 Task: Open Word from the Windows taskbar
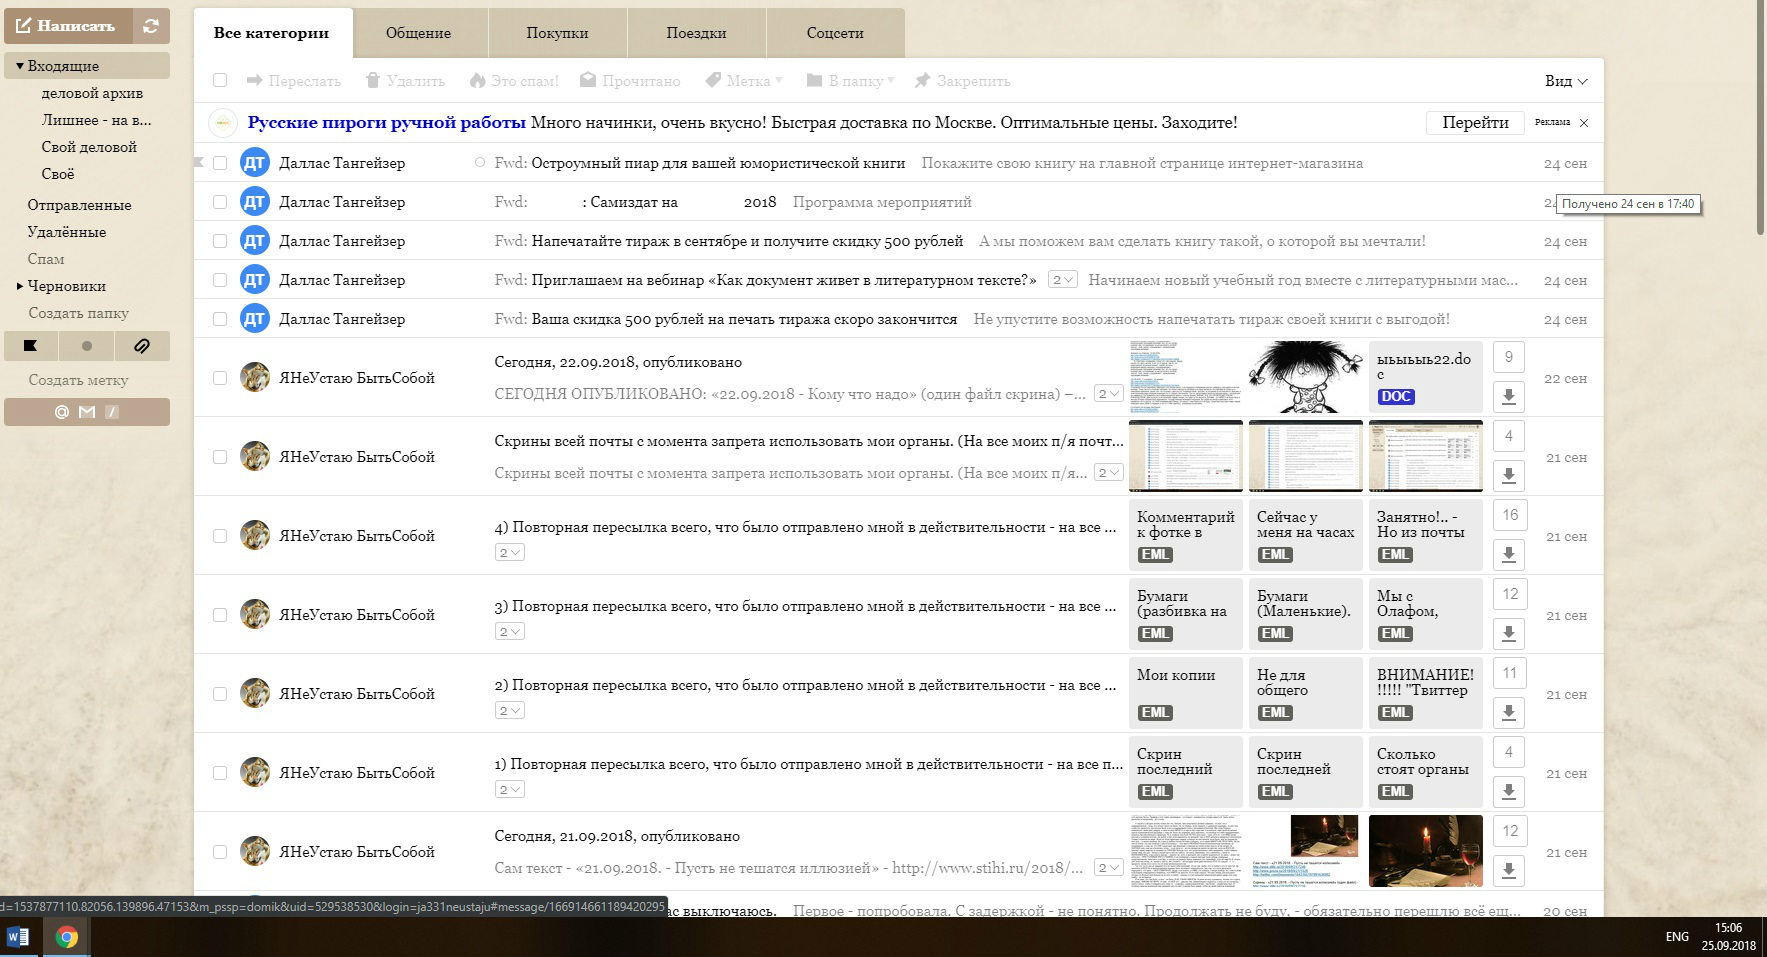coord(18,937)
